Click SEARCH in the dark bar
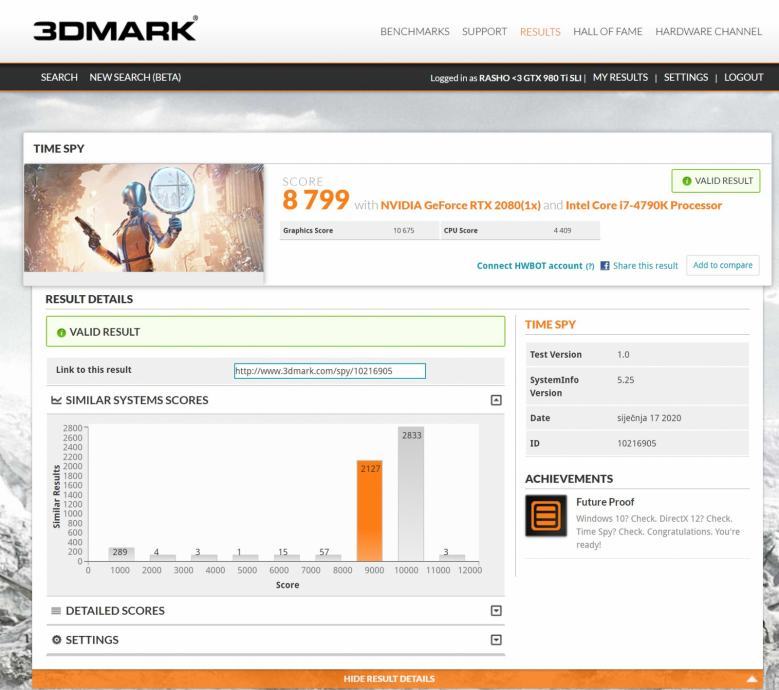Screen dimensions: 779x690 tap(59, 77)
